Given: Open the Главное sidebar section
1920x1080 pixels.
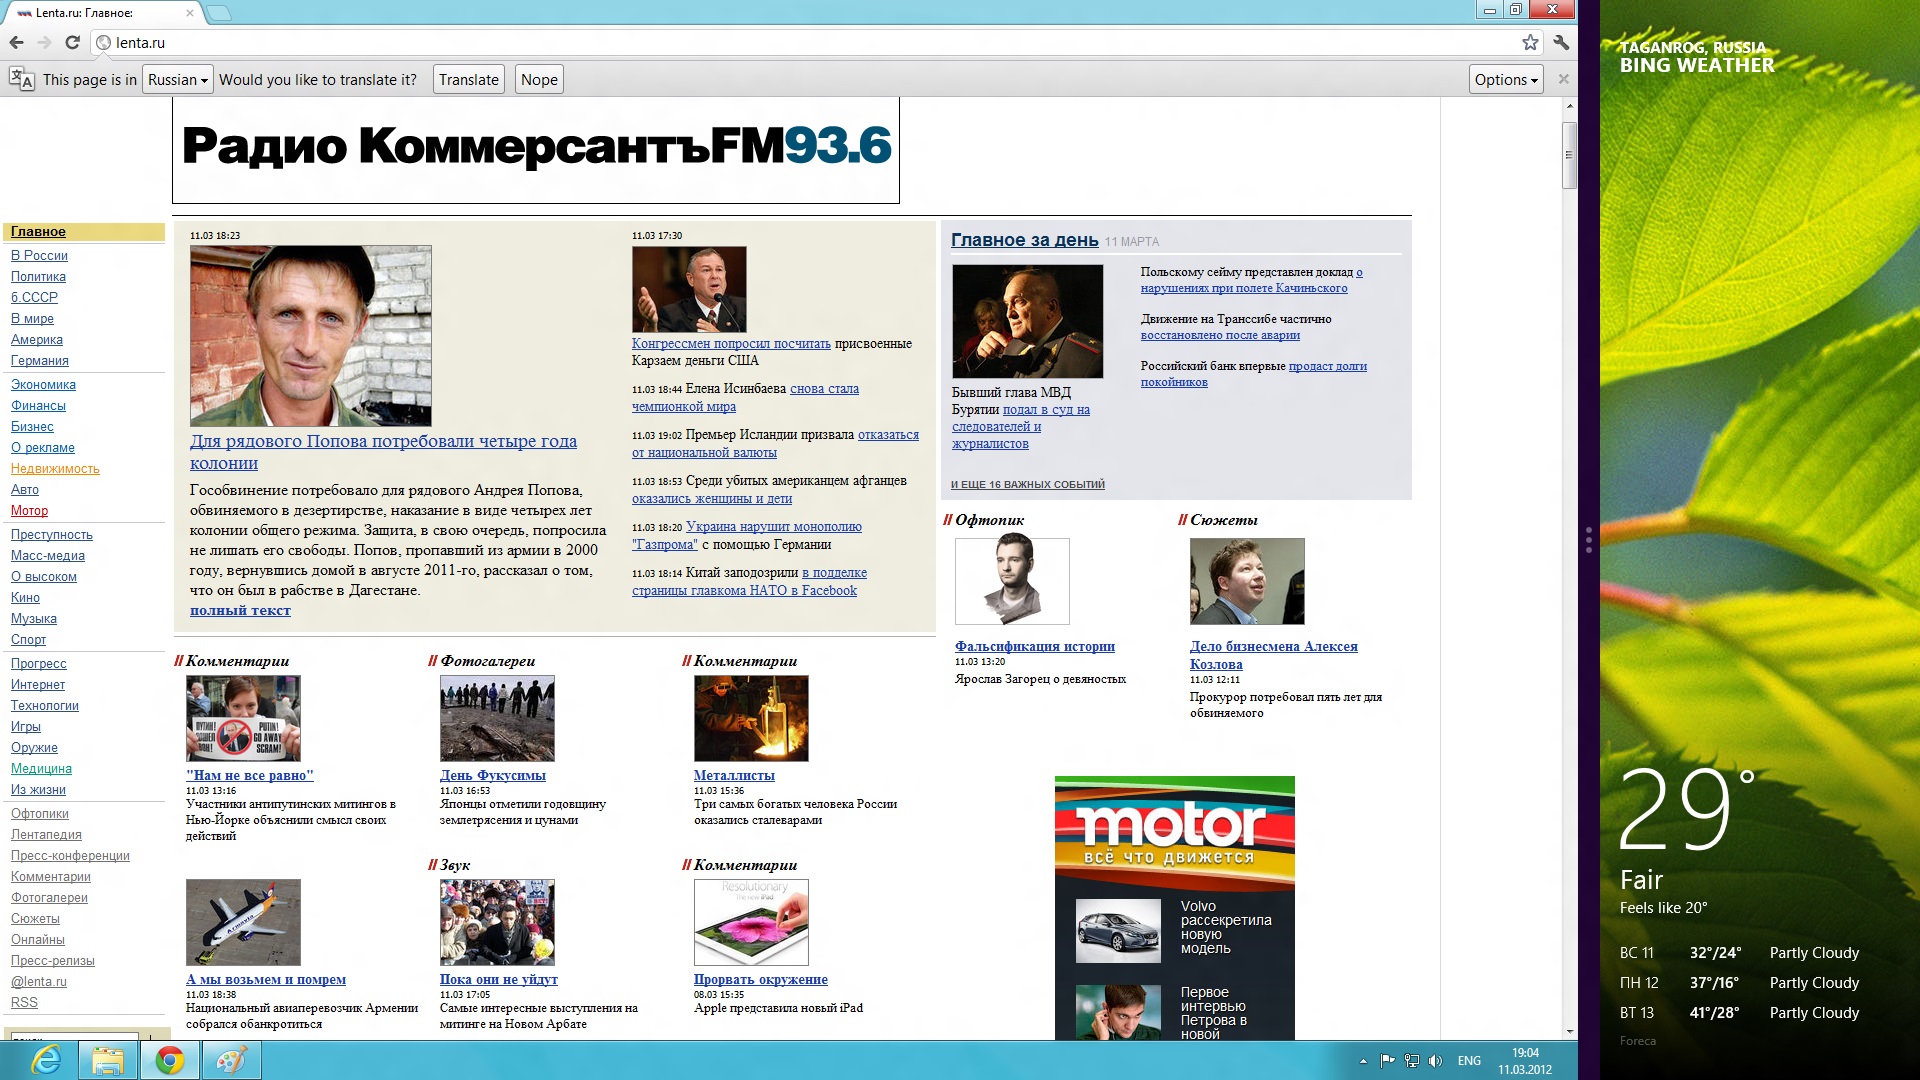Looking at the screenshot, I should click(38, 231).
